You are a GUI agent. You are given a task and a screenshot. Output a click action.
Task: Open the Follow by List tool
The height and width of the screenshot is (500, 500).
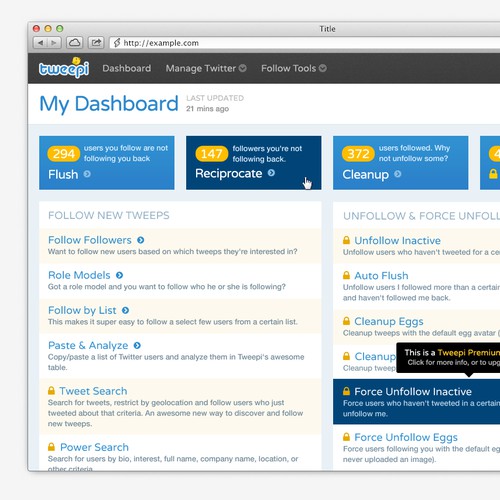coord(82,310)
